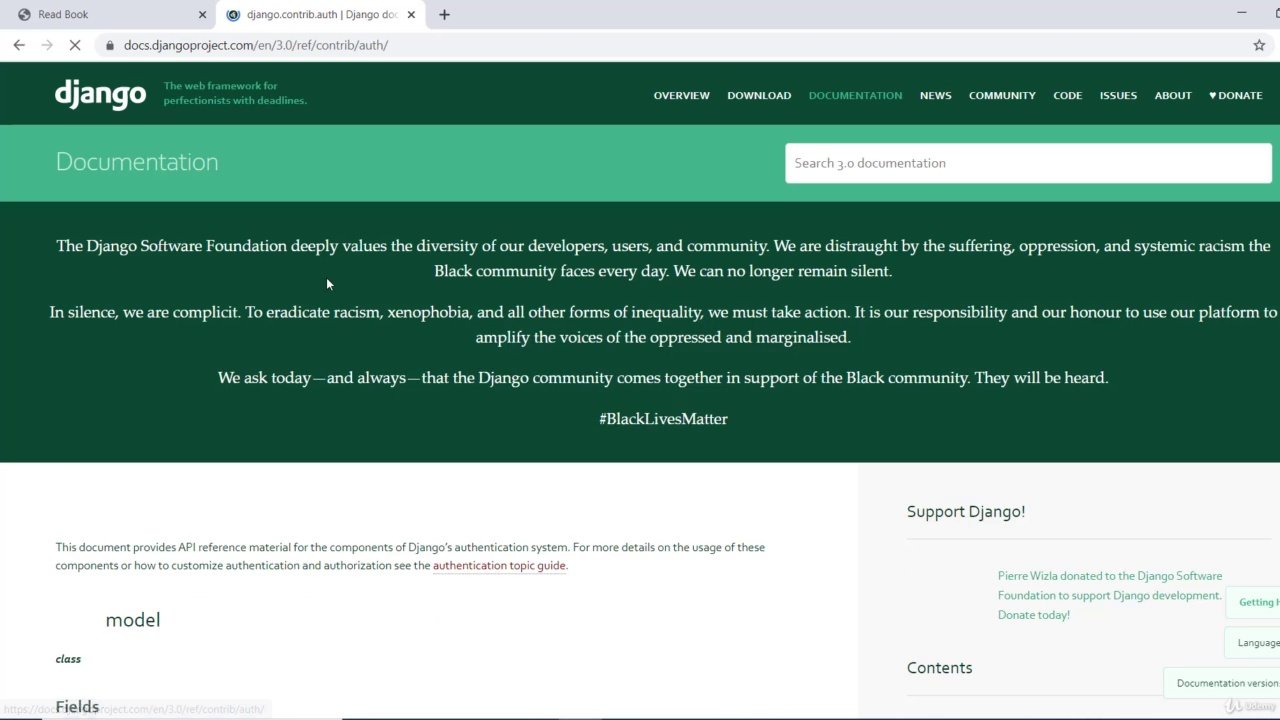Viewport: 1280px width, 720px height.
Task: Open the News nav item
Action: click(935, 95)
